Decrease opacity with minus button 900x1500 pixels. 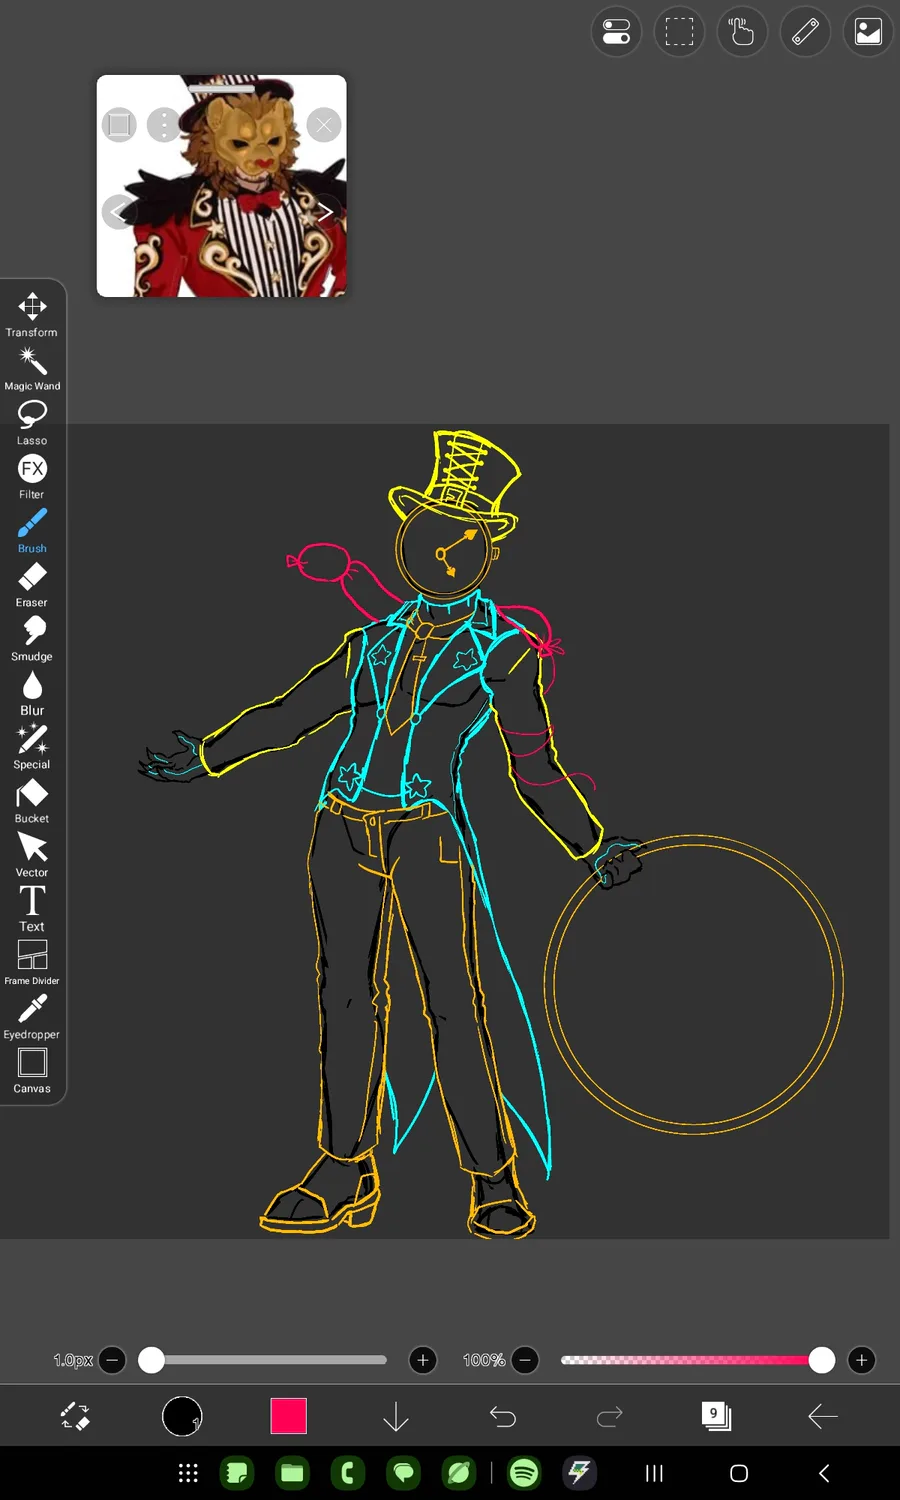coord(525,1360)
